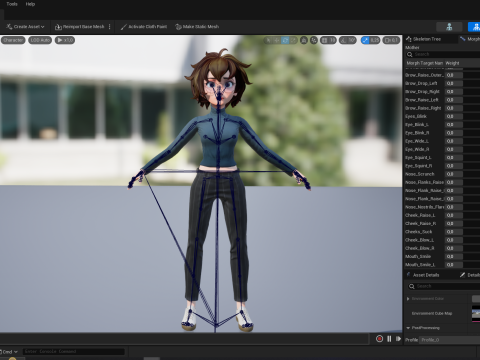Open the camera speed setting button
Viewport: 480px width, 360px height.
pos(391,40)
